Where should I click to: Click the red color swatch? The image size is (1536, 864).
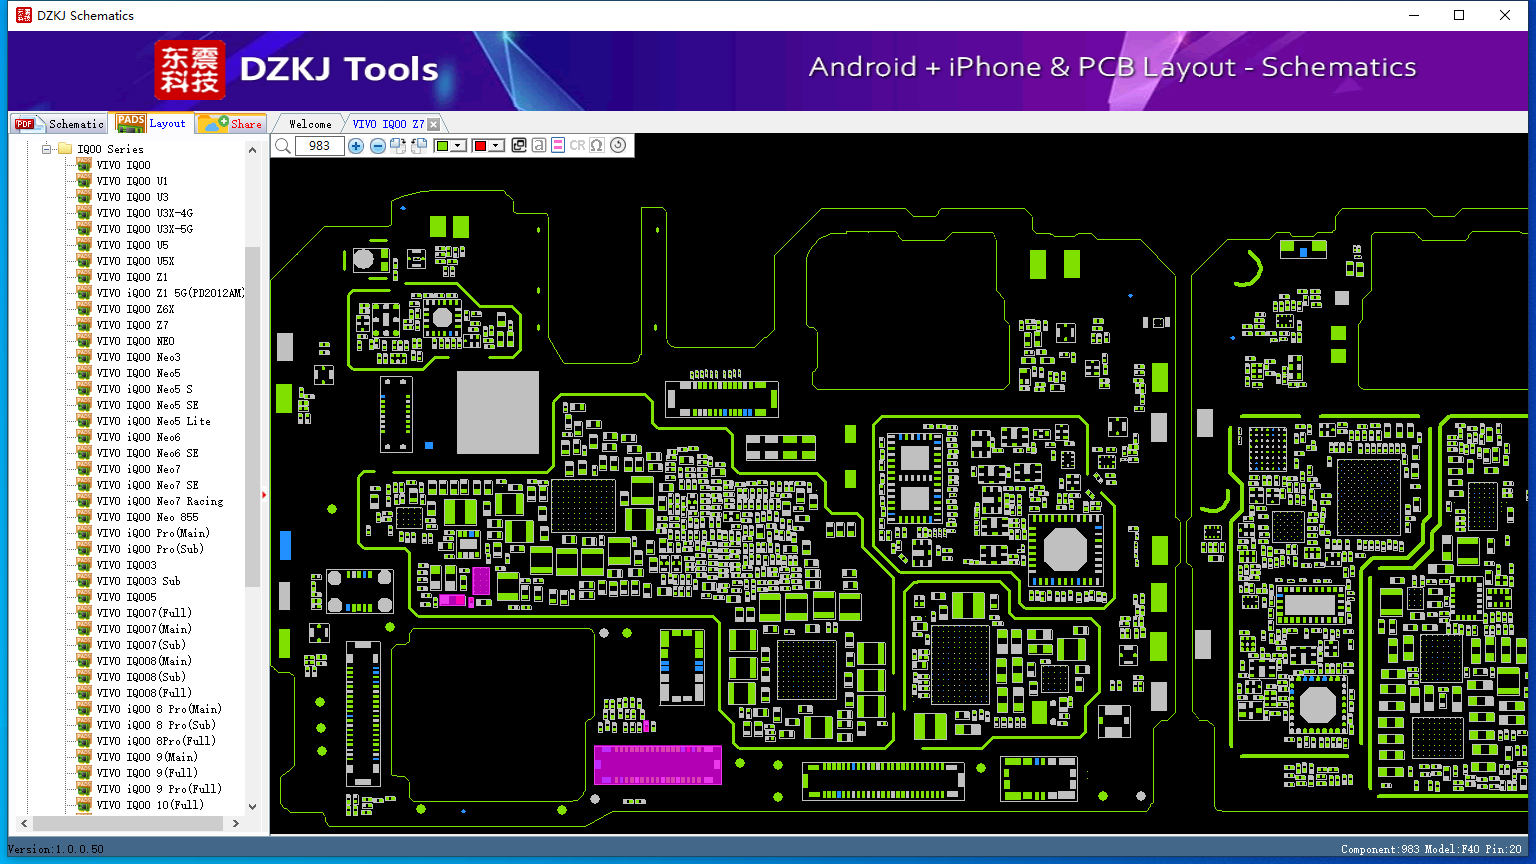tap(480, 146)
